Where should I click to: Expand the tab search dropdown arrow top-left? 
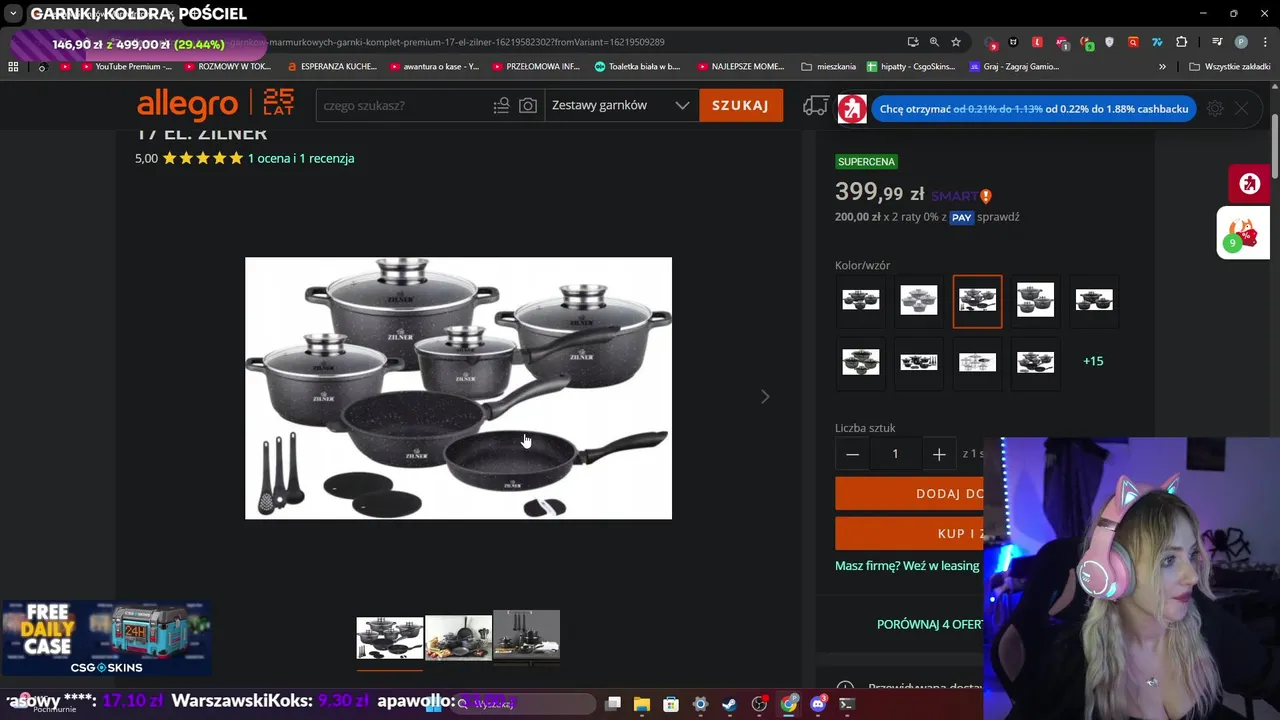coord(13,14)
